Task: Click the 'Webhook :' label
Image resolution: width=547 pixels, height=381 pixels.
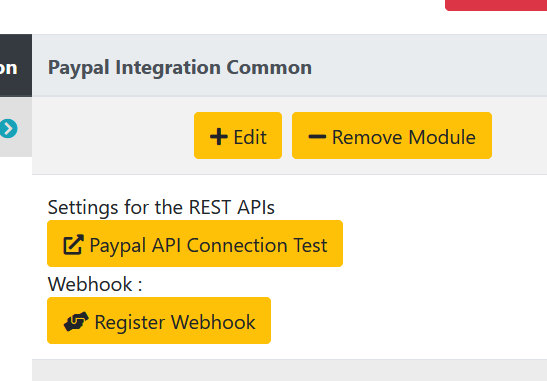Action: pyautogui.click(x=95, y=284)
